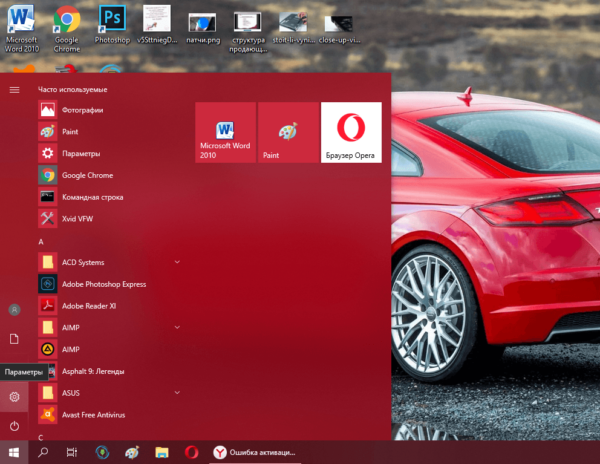Click the Windows Start button
This screenshot has width=600, height=464.
14,453
